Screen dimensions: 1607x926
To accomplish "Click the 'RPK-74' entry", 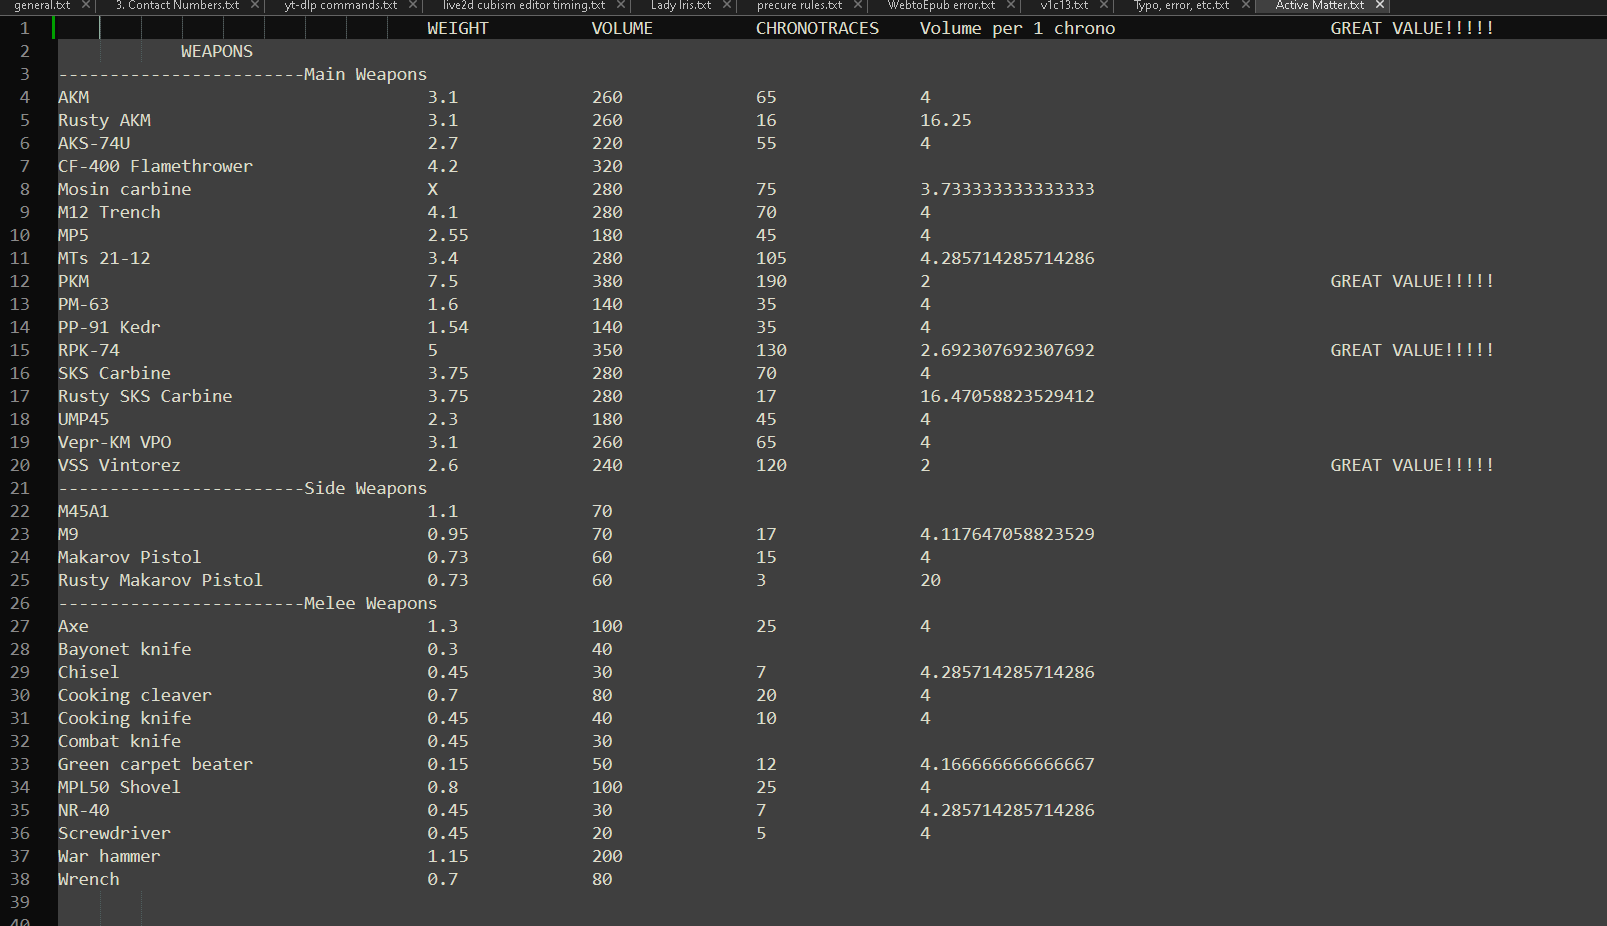I will (88, 350).
